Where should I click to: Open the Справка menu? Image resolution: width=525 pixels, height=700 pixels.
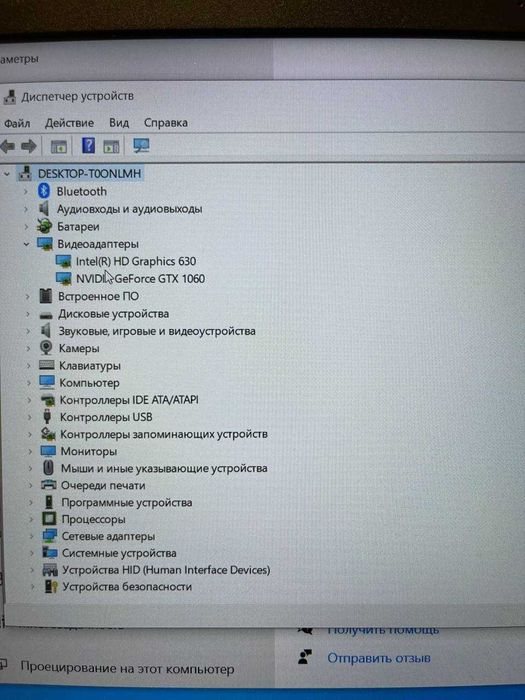(166, 123)
